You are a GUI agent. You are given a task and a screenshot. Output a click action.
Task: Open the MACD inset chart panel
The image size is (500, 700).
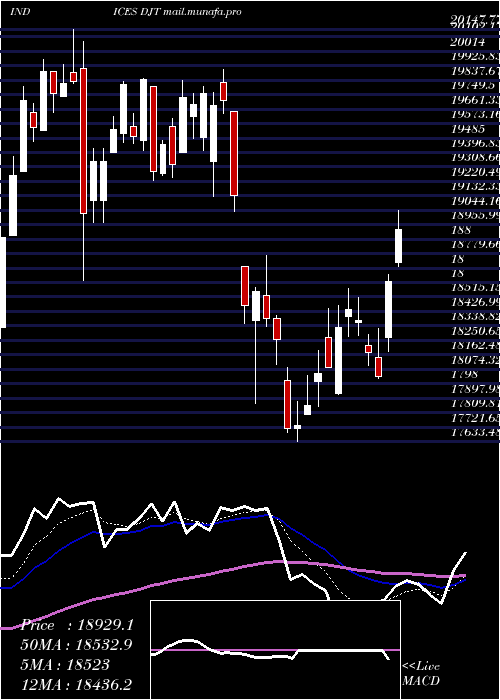click(275, 650)
